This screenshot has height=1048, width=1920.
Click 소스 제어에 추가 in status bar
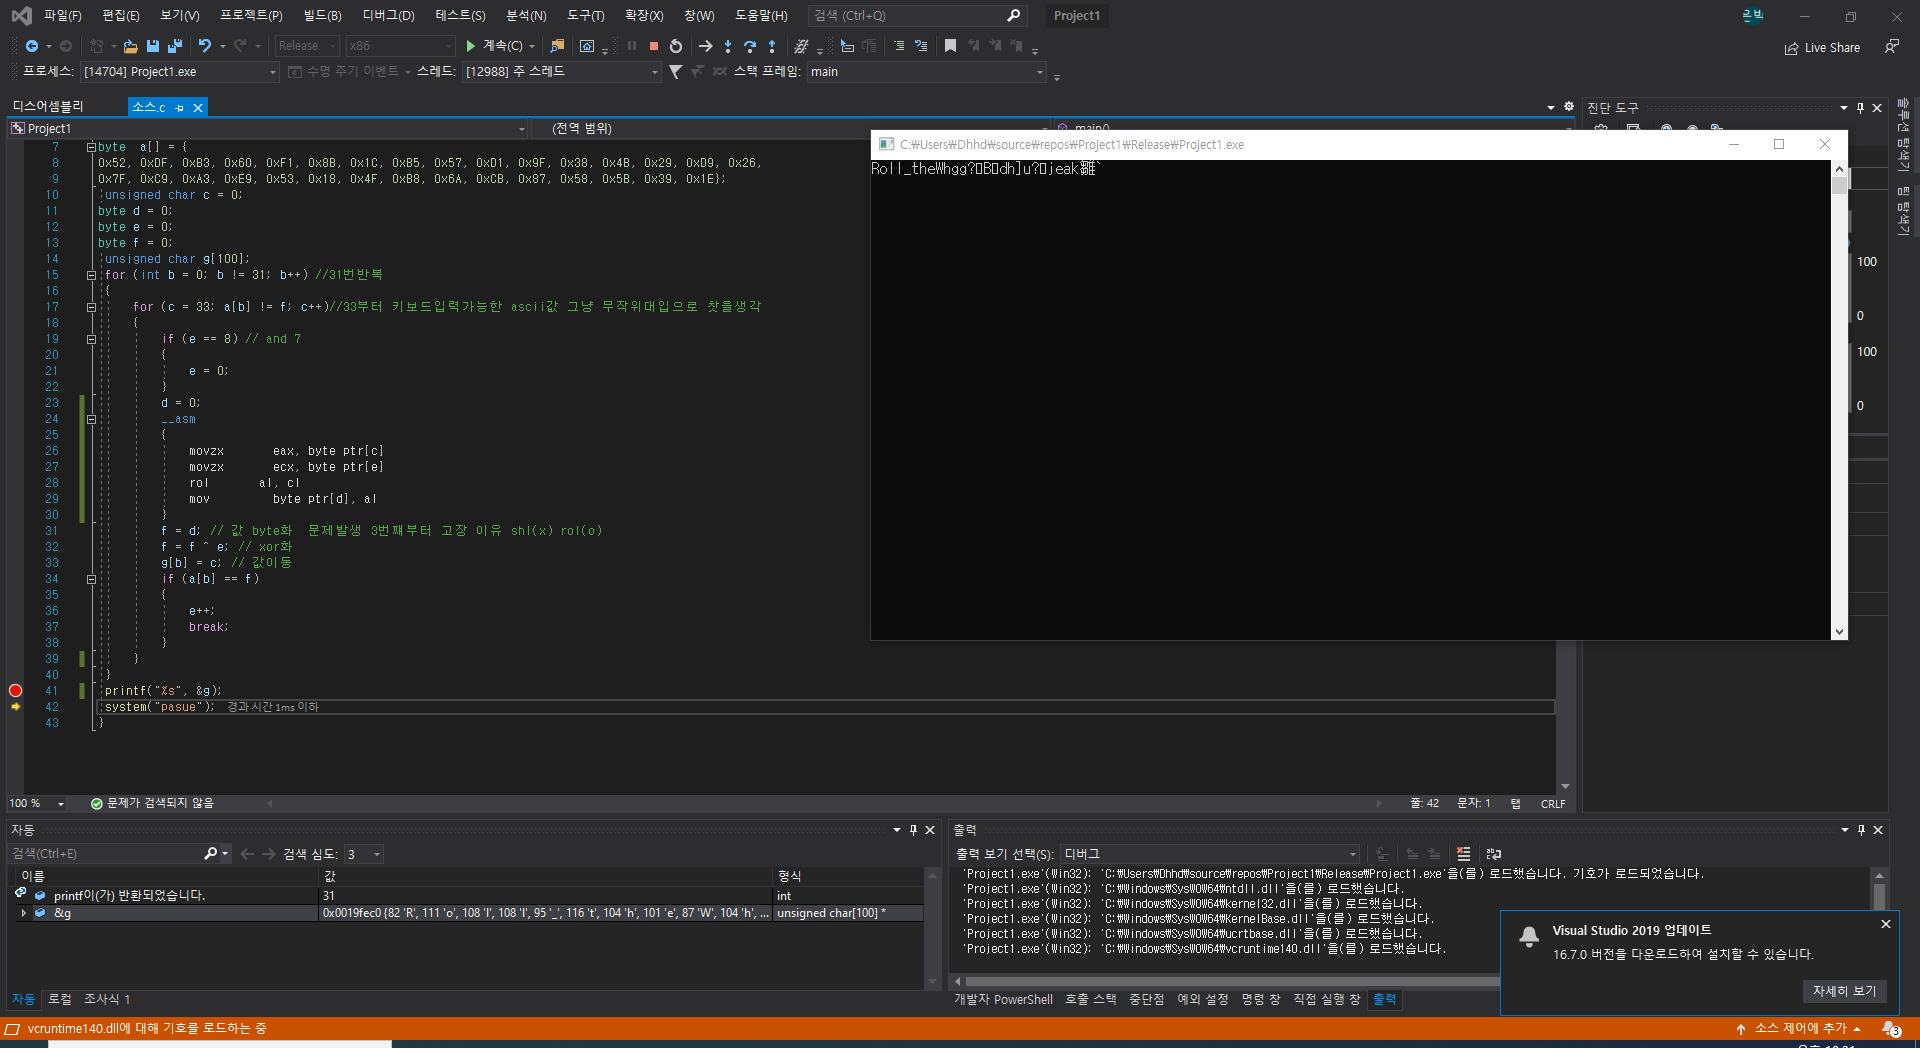pos(1799,1029)
